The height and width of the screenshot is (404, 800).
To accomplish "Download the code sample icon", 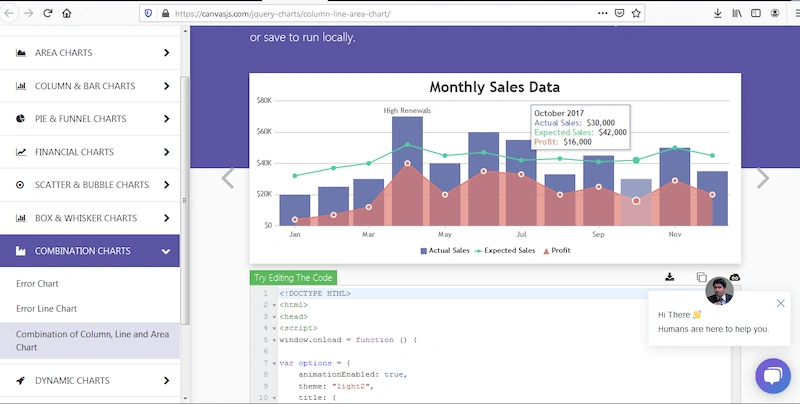I will pos(670,277).
